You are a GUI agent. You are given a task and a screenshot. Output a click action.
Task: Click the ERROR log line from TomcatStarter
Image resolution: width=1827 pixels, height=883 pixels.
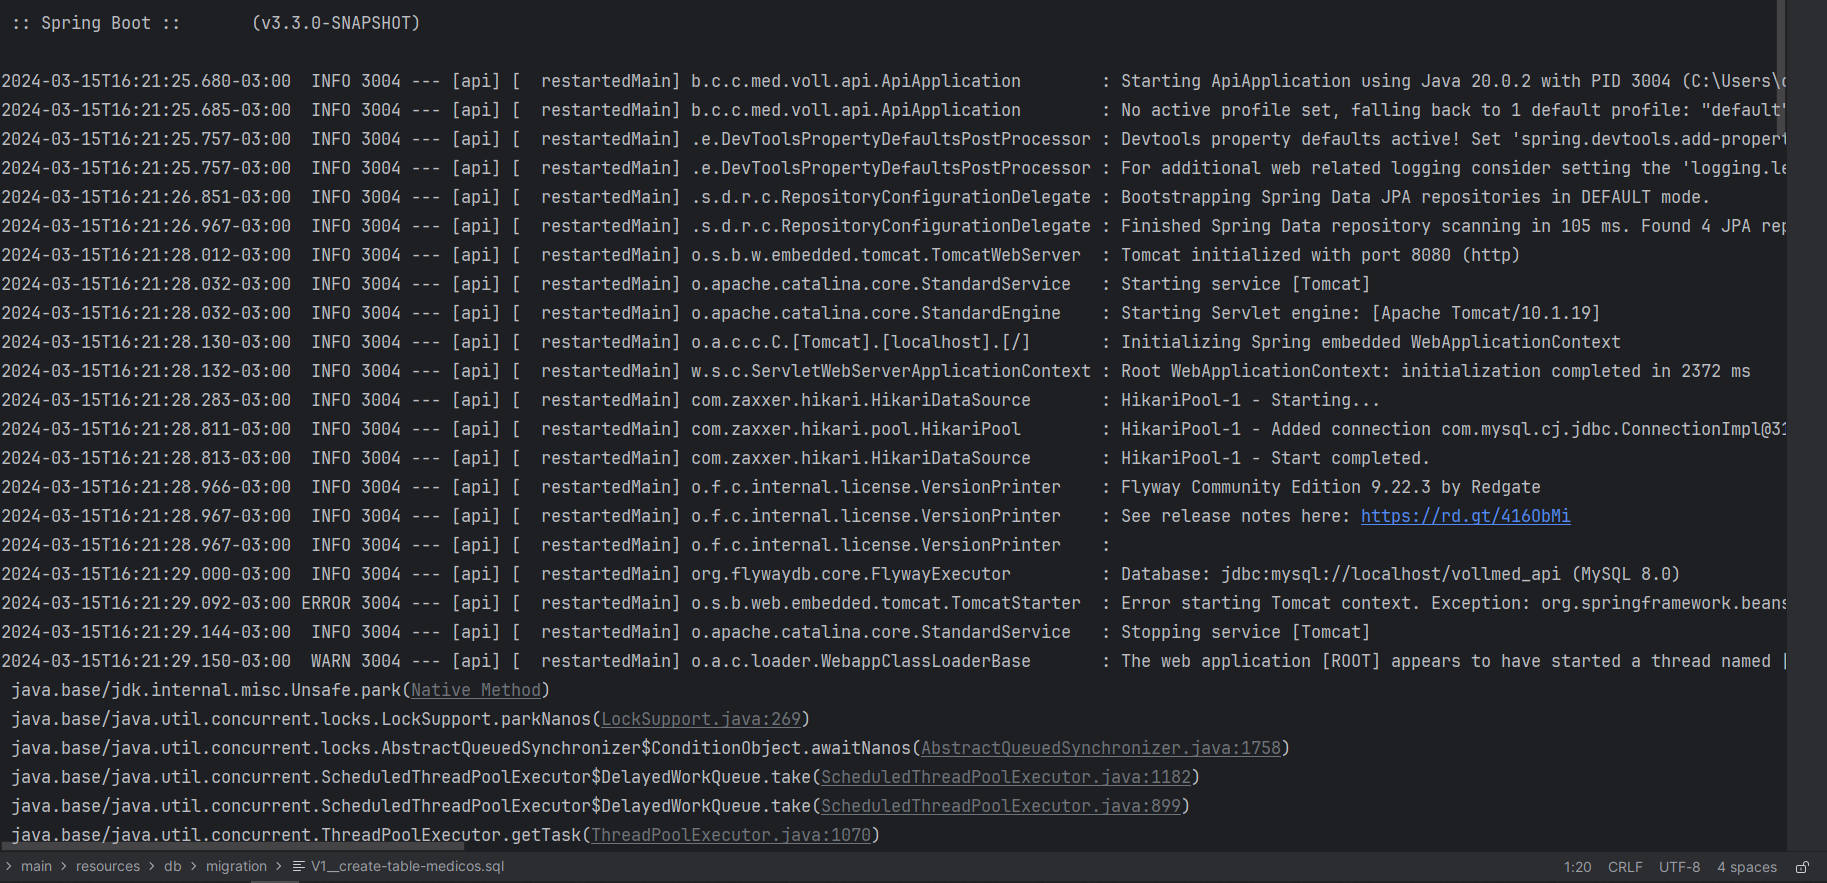(x=893, y=603)
